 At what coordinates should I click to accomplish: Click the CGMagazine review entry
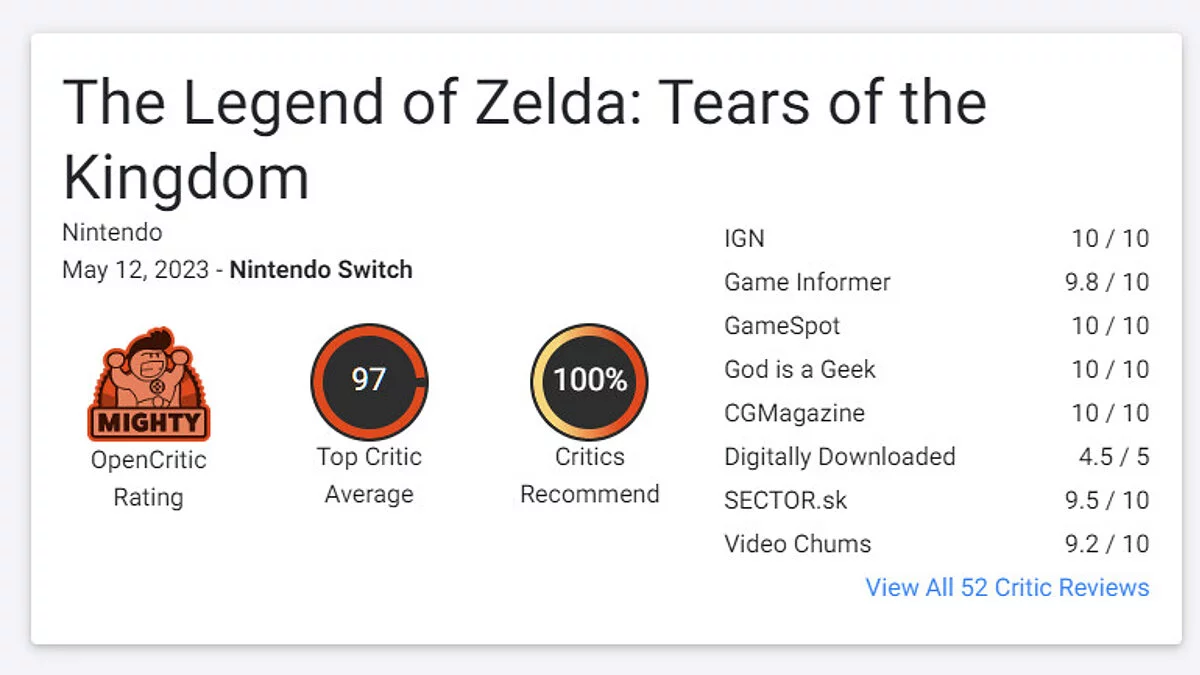(x=794, y=413)
